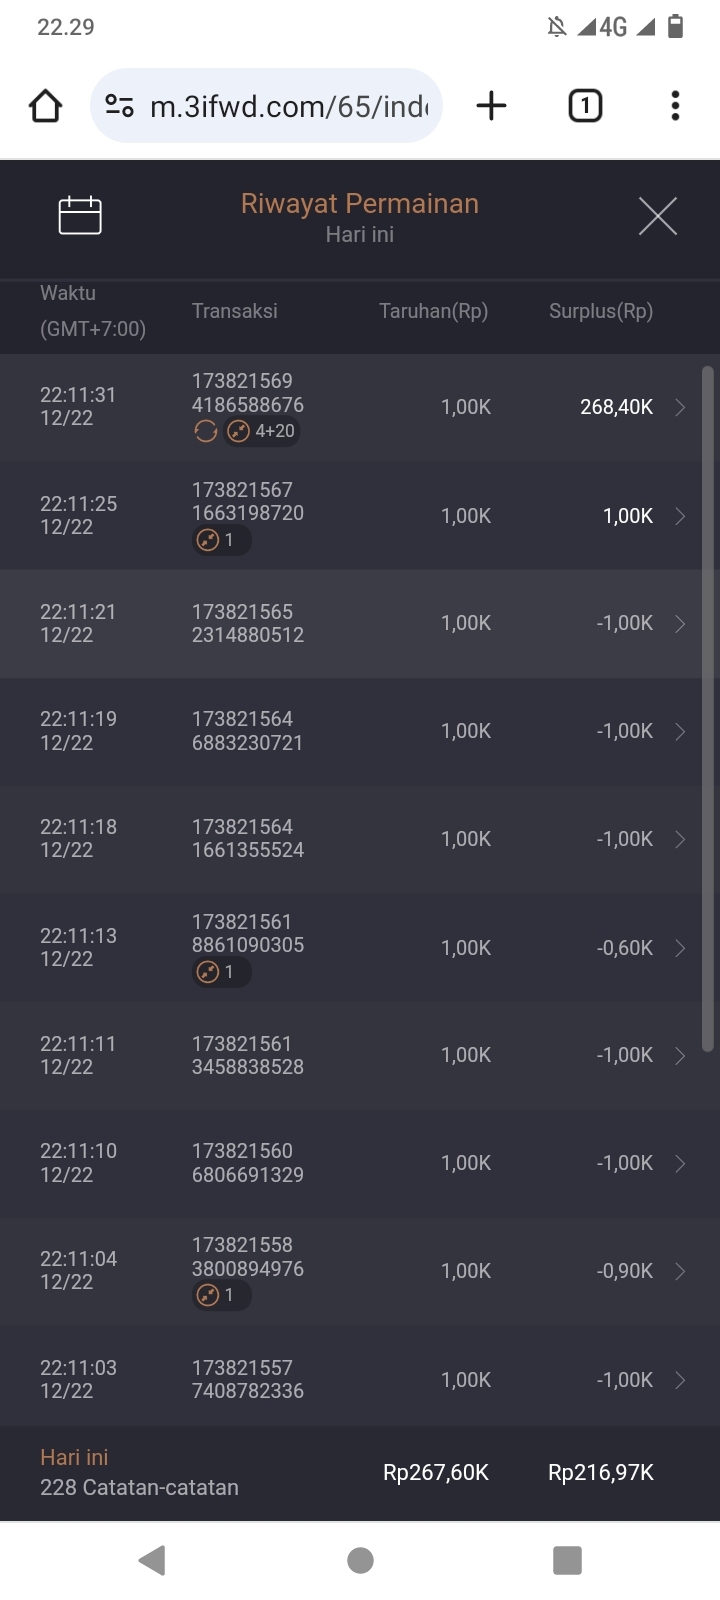The image size is (720, 1600).
Task: Close the Riwayat Permainan panel
Action: [657, 216]
